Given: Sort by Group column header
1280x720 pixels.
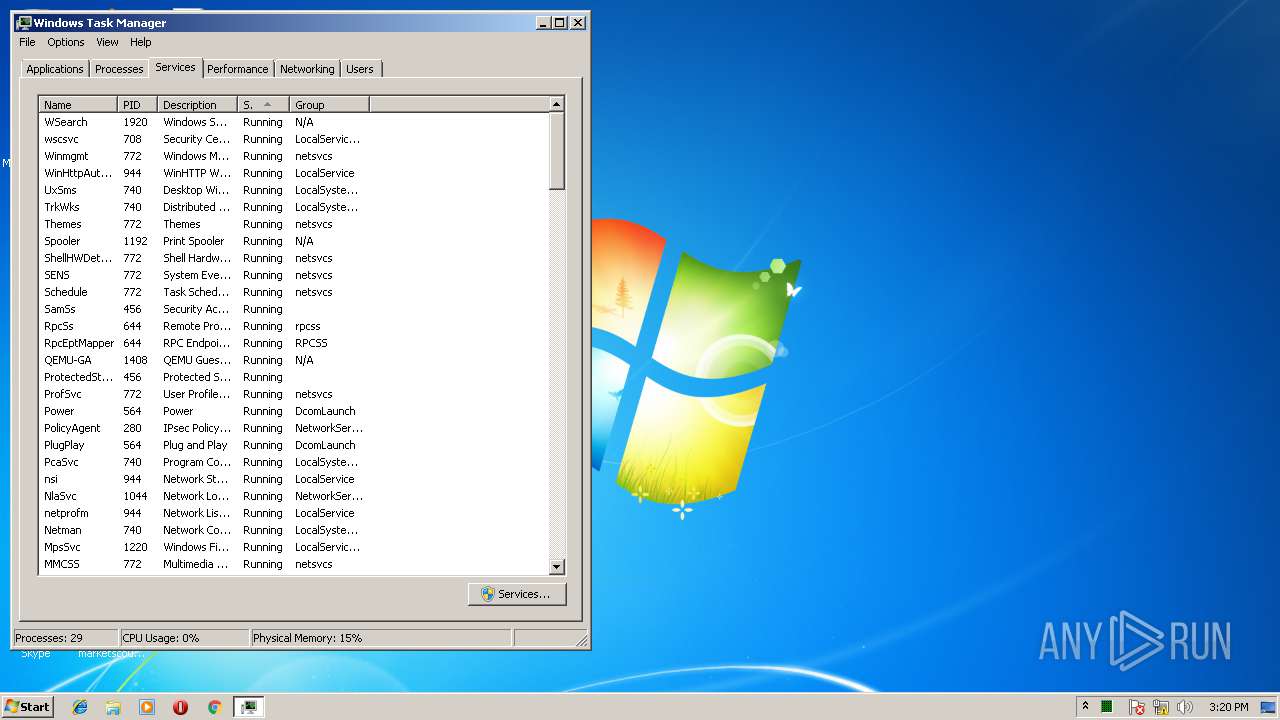Looking at the screenshot, I should [330, 105].
